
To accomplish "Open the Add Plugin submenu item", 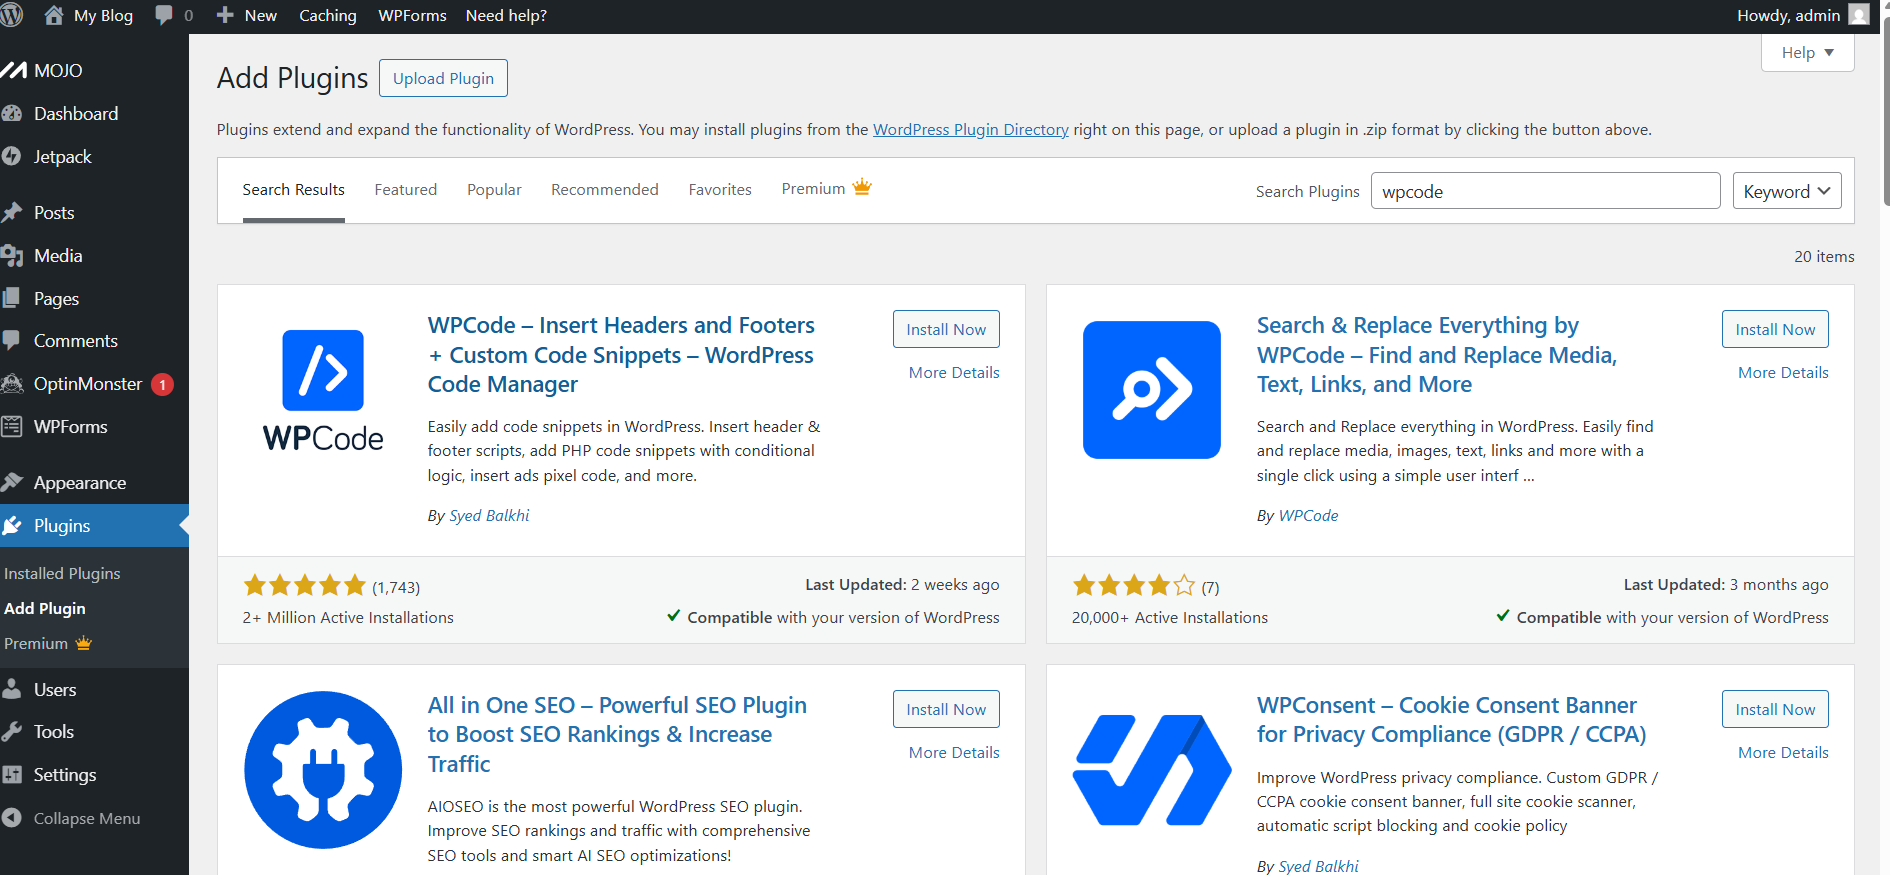I will coord(45,608).
